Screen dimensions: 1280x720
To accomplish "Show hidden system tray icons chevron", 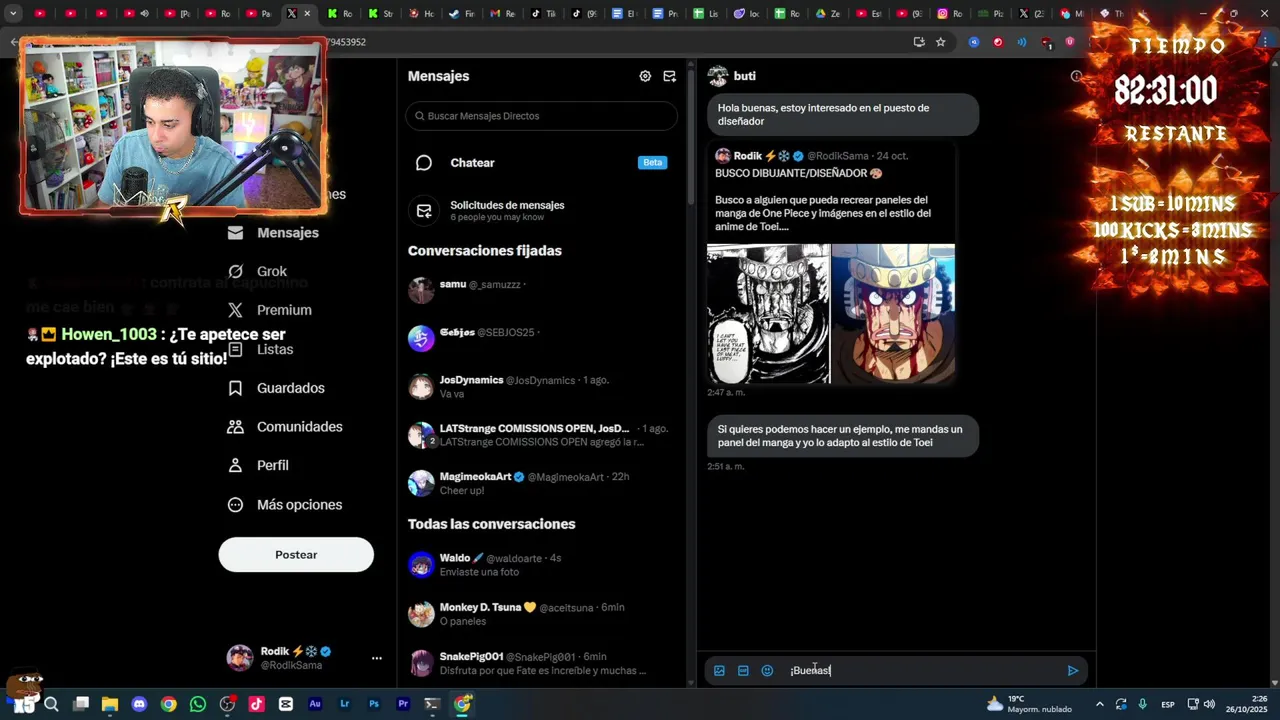I will (1099, 704).
